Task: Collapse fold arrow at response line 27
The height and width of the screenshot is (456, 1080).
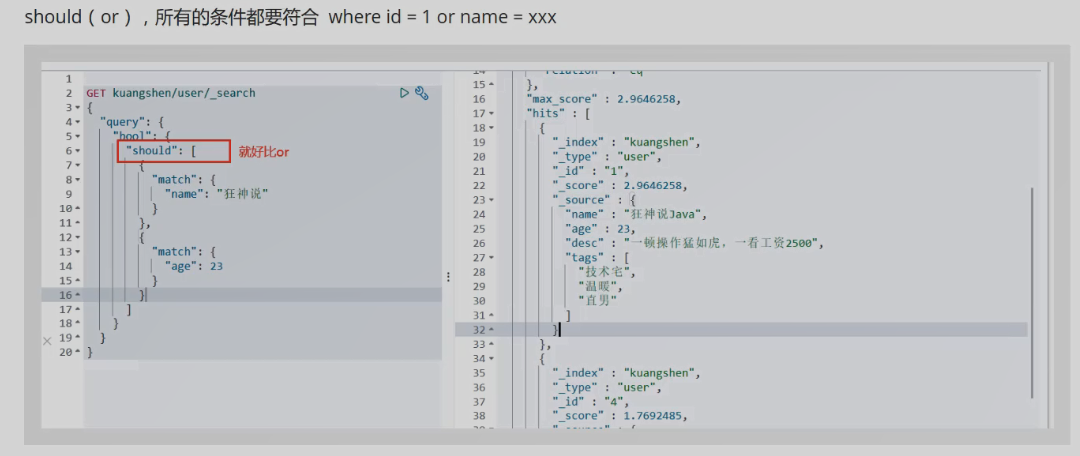Action: click(x=491, y=258)
